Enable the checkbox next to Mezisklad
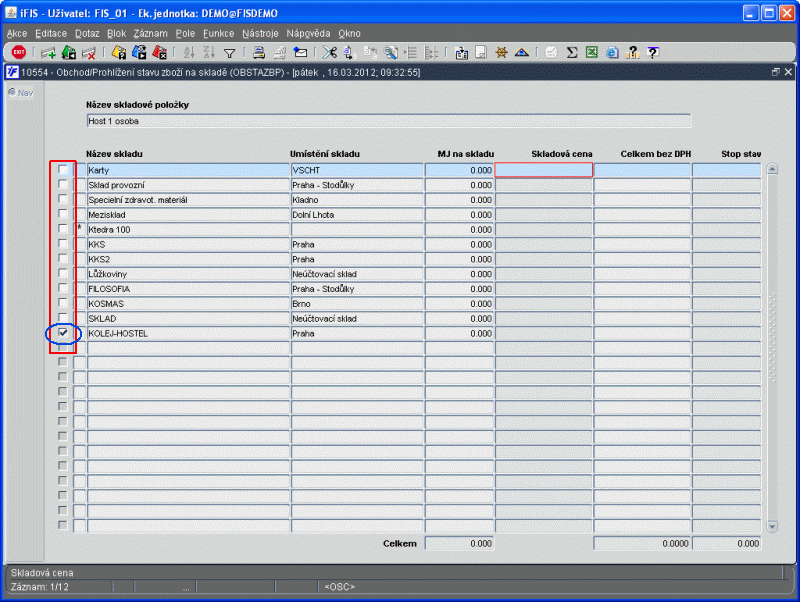The image size is (800, 602). pos(64,214)
